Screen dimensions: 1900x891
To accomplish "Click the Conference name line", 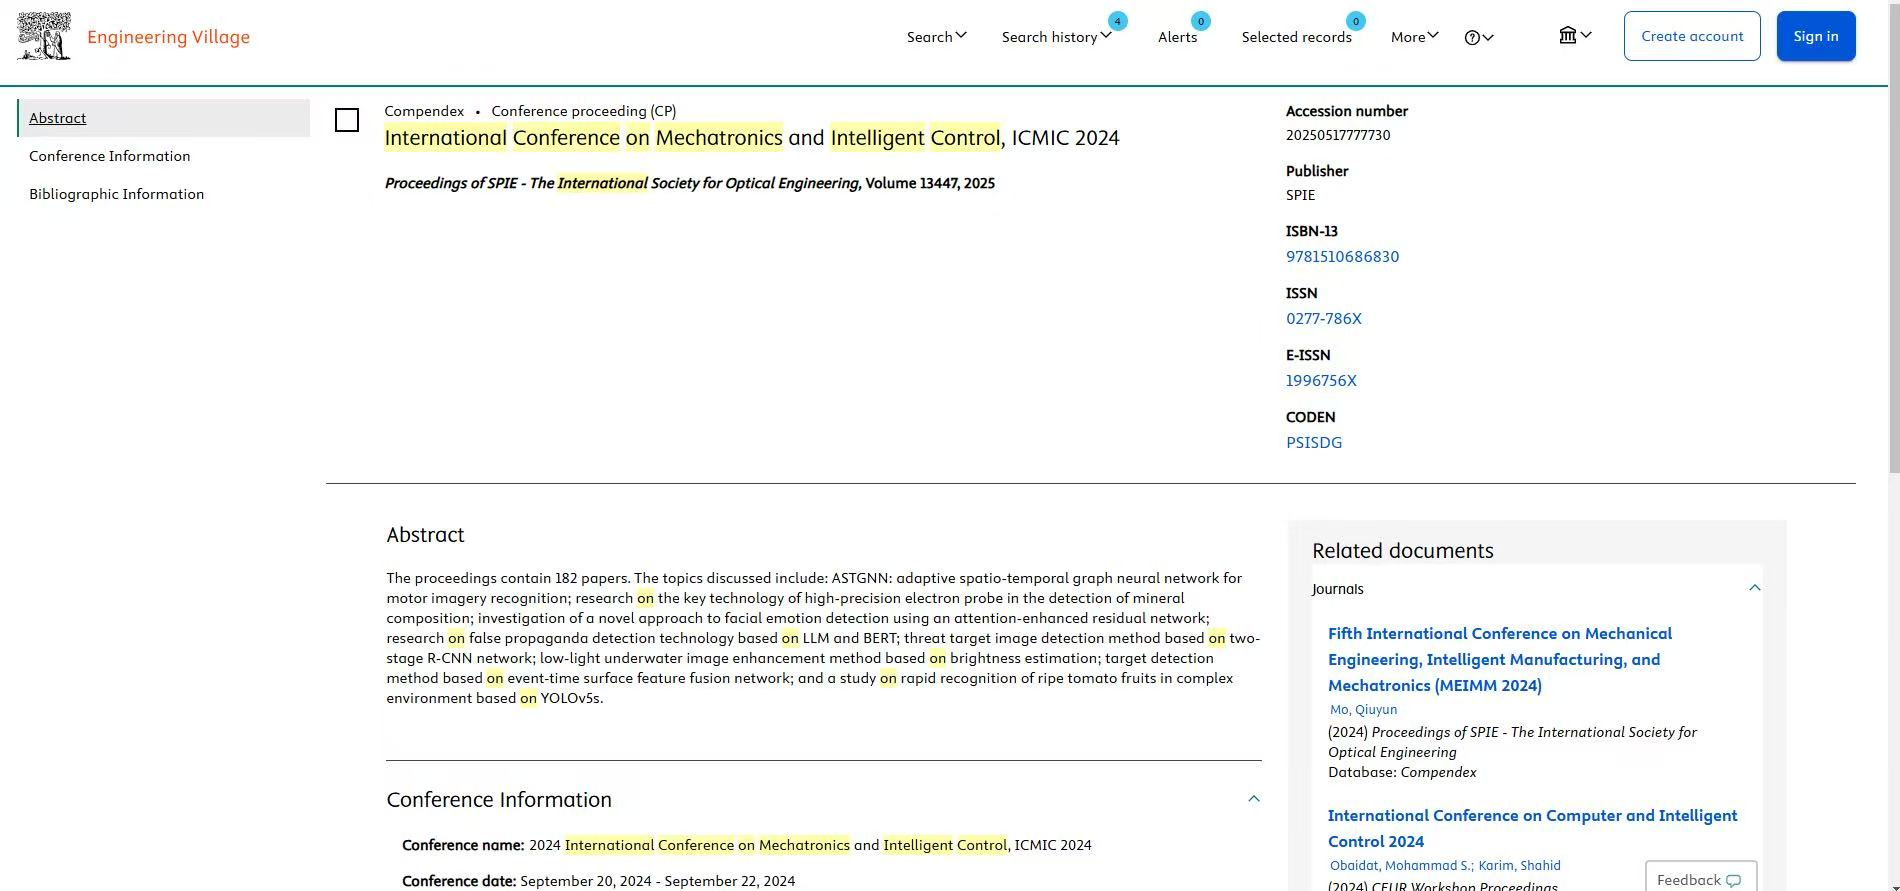I will point(747,845).
